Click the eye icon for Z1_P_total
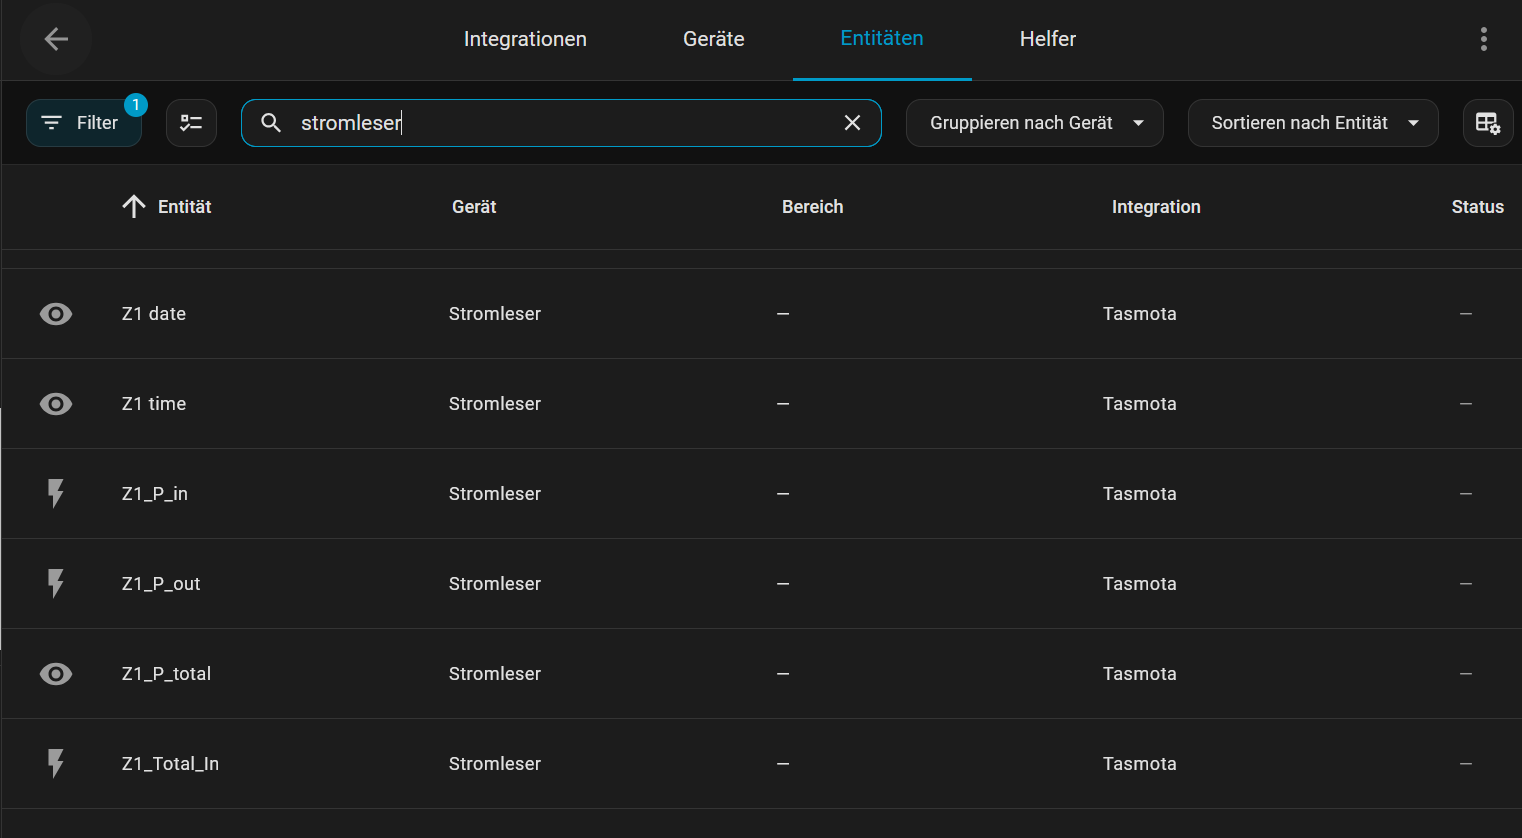1522x838 pixels. tap(56, 674)
